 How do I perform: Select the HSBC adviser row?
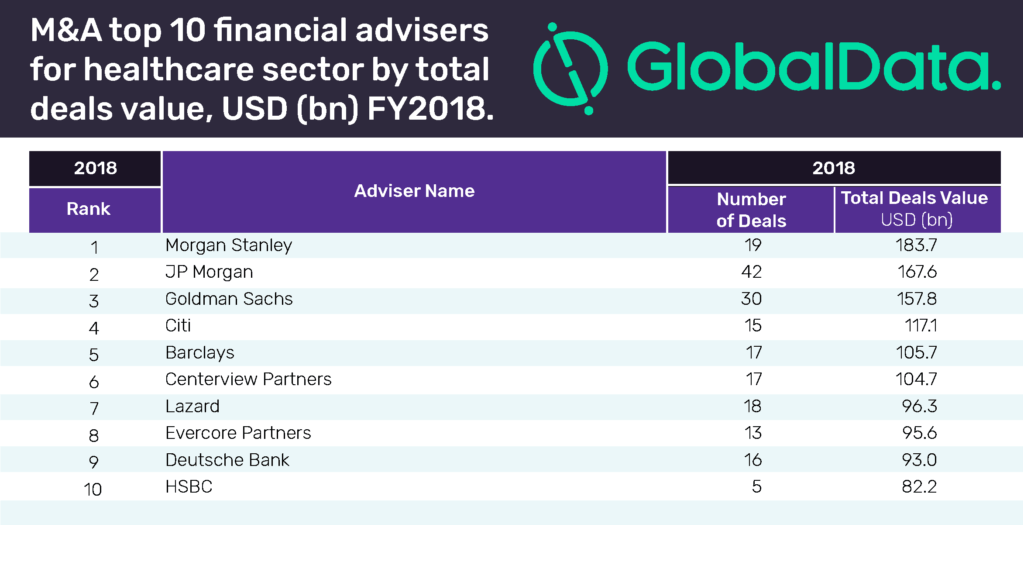(189, 488)
